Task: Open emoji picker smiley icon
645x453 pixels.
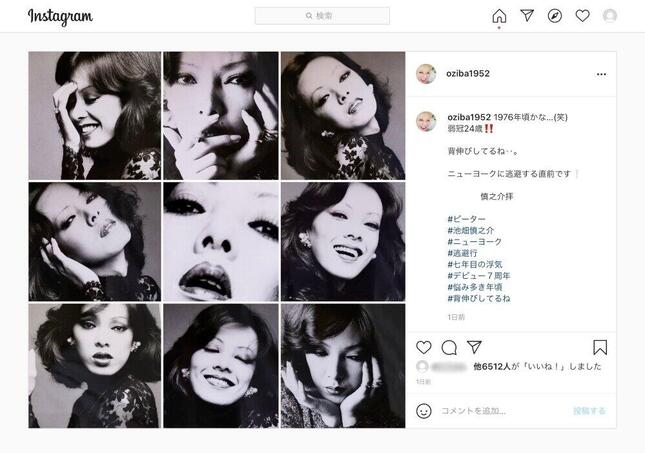Action: pyautogui.click(x=424, y=411)
